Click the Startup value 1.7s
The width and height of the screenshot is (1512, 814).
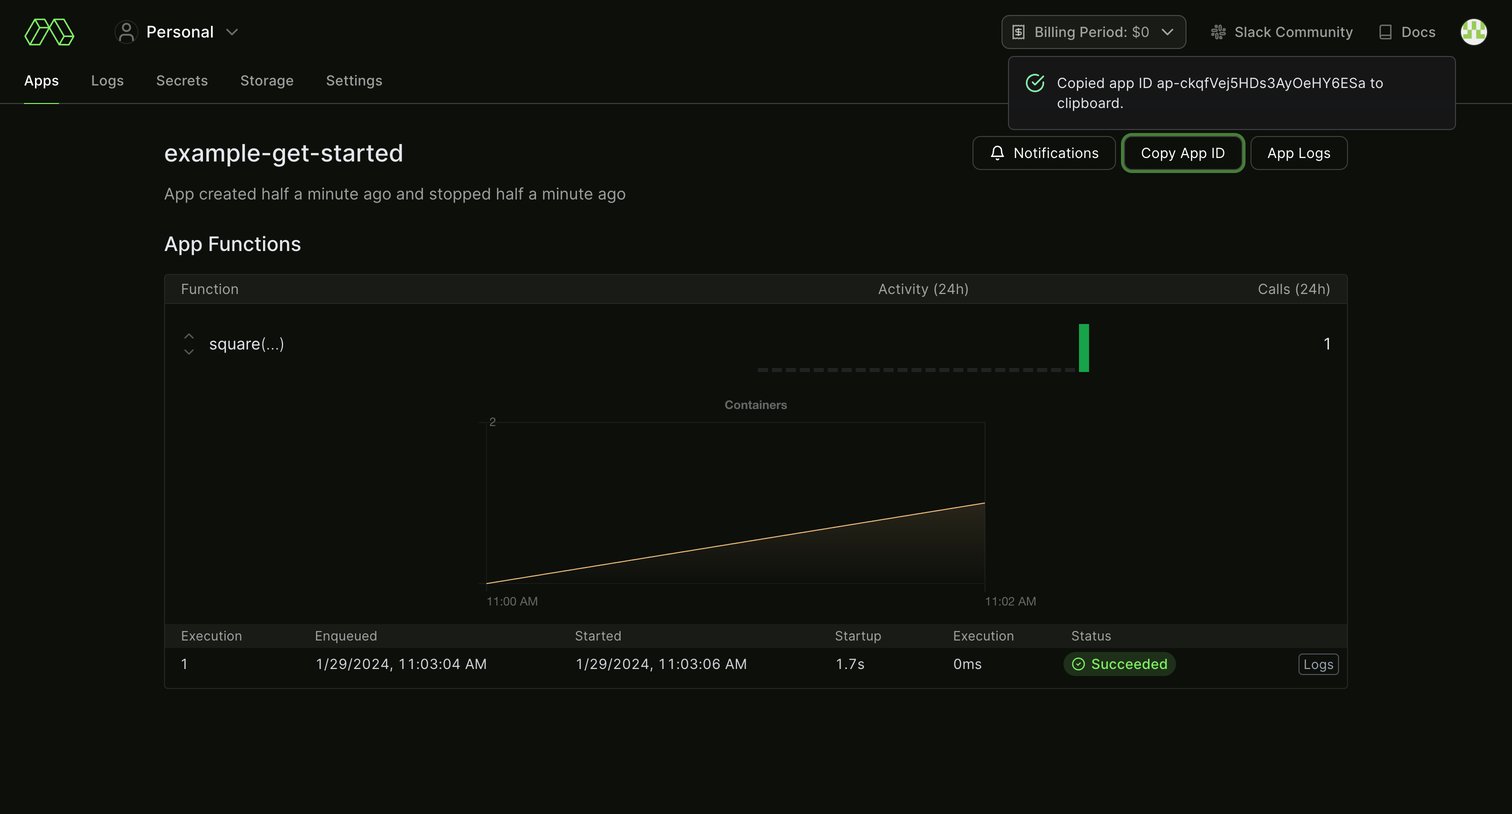(850, 664)
